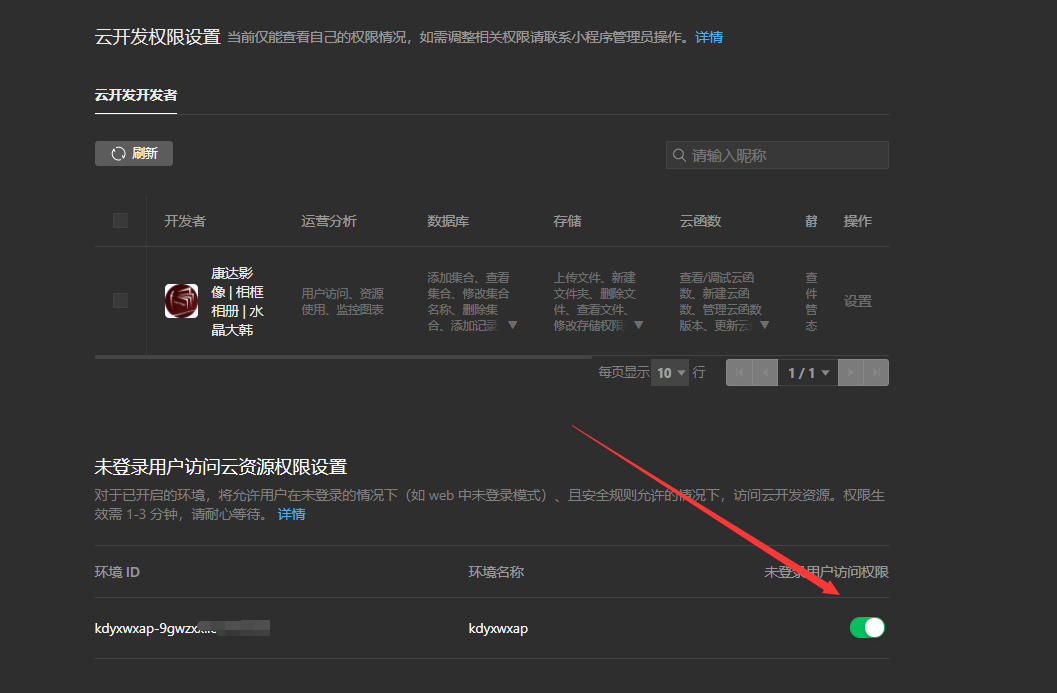Click the magnifier icon in search box
The width and height of the screenshot is (1057, 693).
(680, 155)
